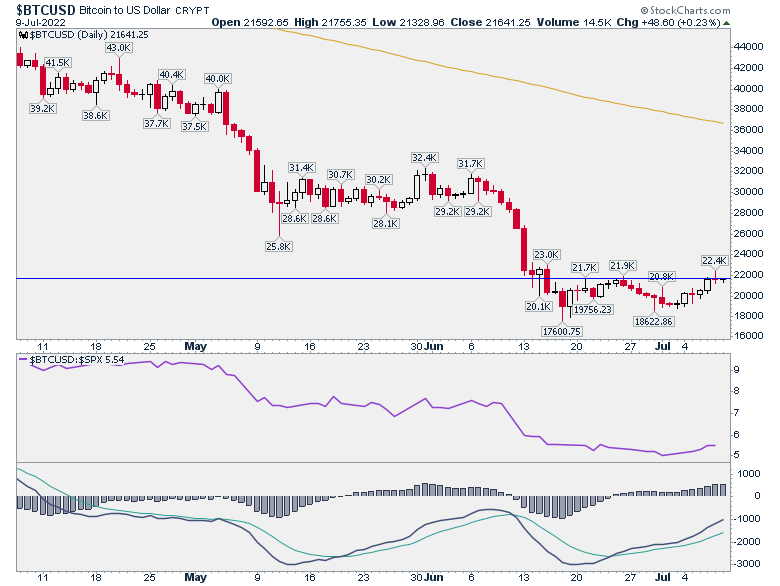Click the 31.4K high label
Screen dimensions: 780x586
[x=301, y=168]
